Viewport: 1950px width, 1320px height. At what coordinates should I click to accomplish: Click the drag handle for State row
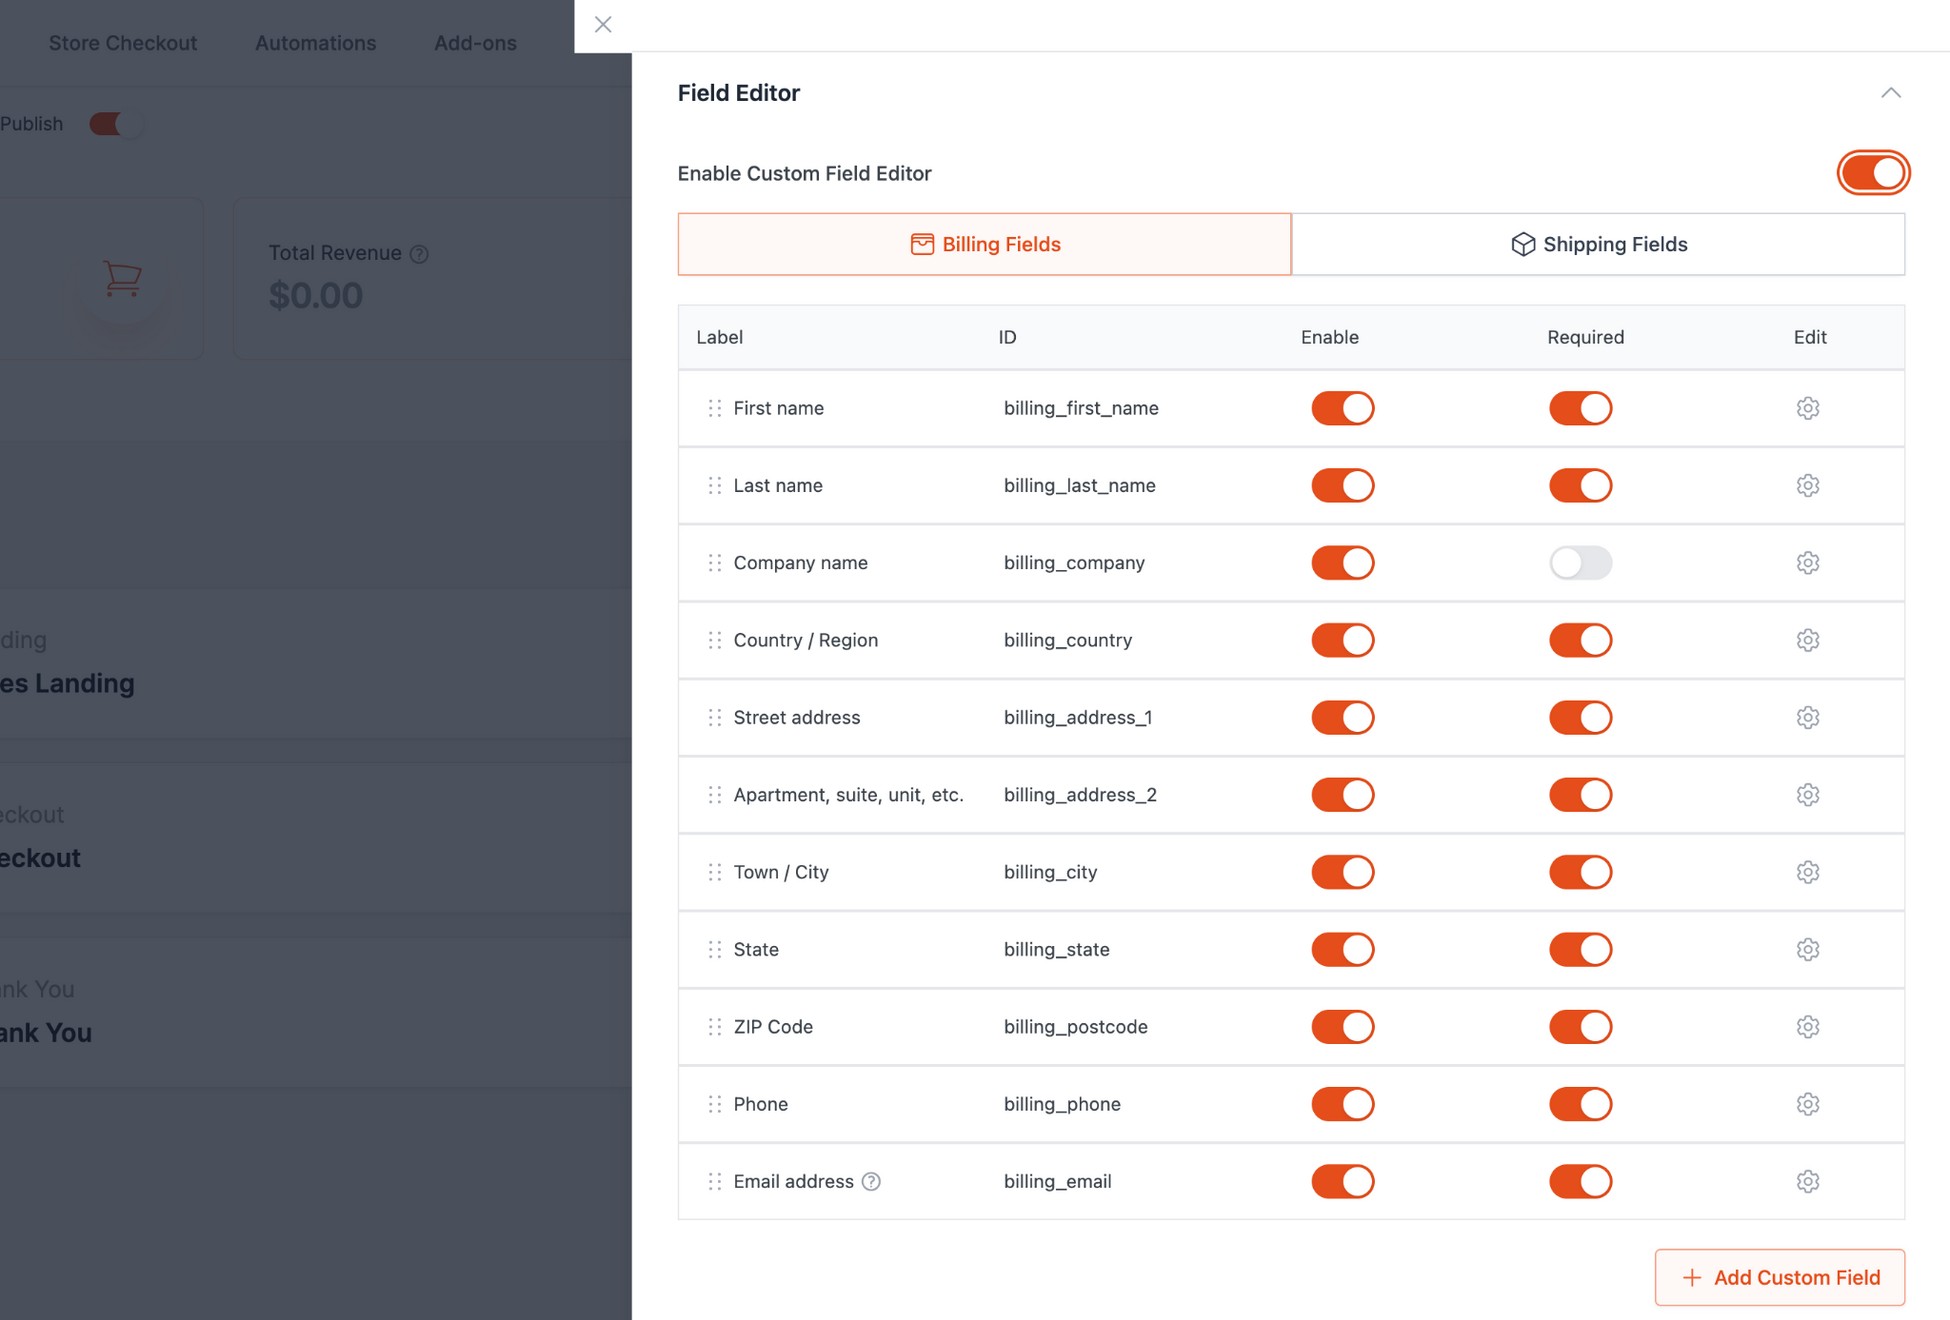click(714, 949)
